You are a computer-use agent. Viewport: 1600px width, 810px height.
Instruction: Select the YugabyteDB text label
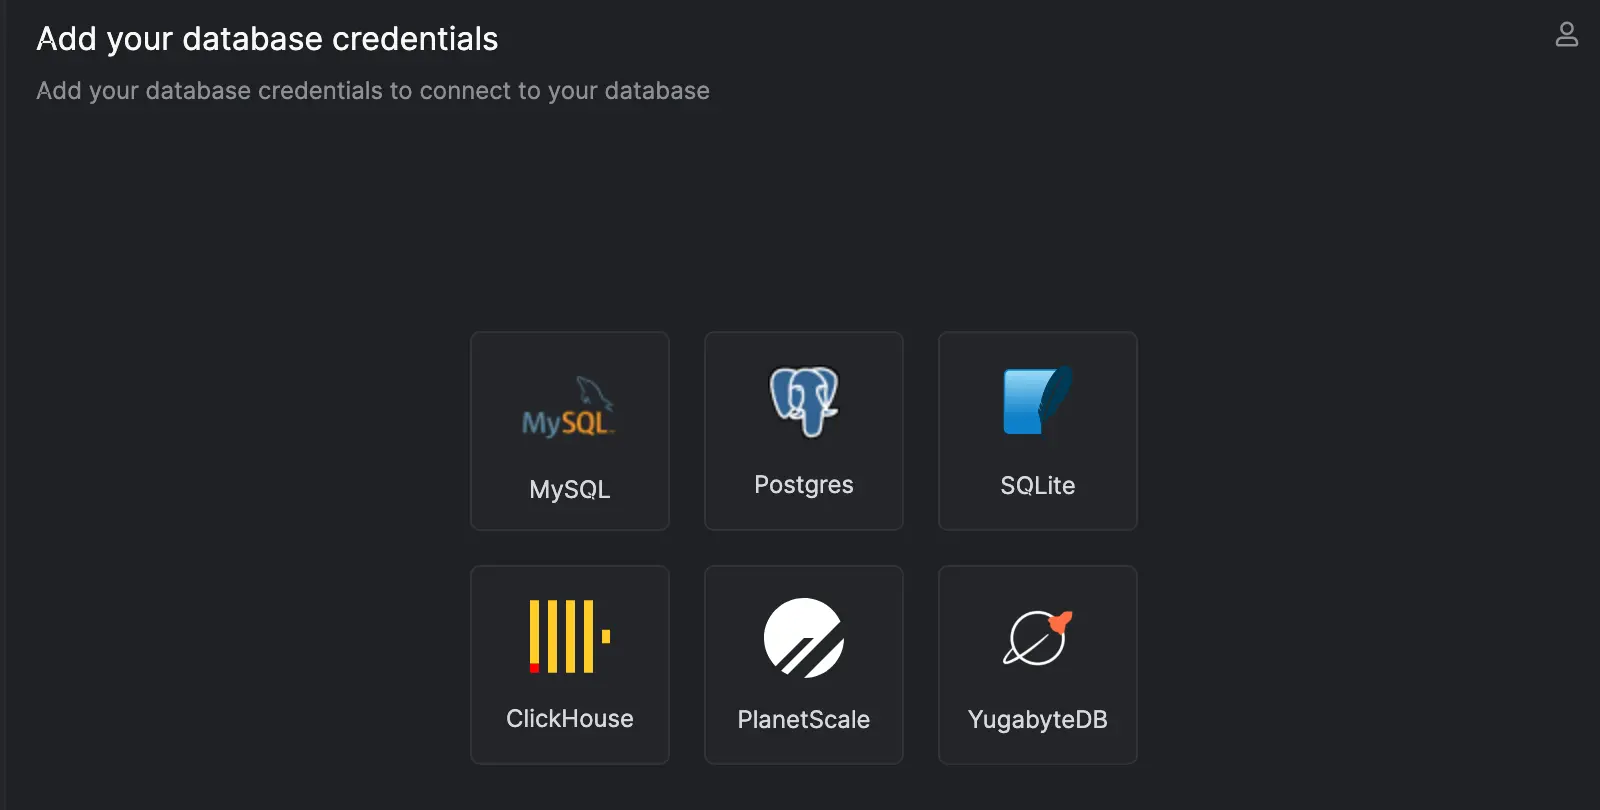coord(1037,720)
